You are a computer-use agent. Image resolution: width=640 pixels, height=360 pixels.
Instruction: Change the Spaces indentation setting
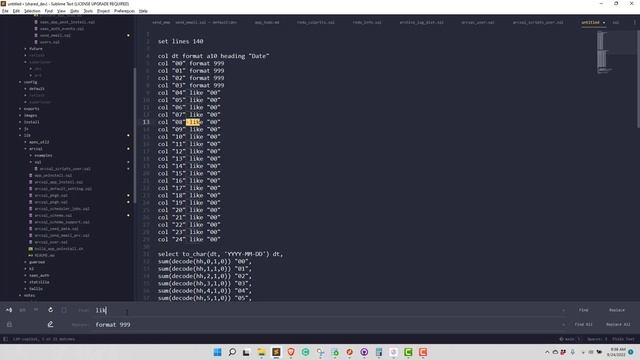(597, 339)
